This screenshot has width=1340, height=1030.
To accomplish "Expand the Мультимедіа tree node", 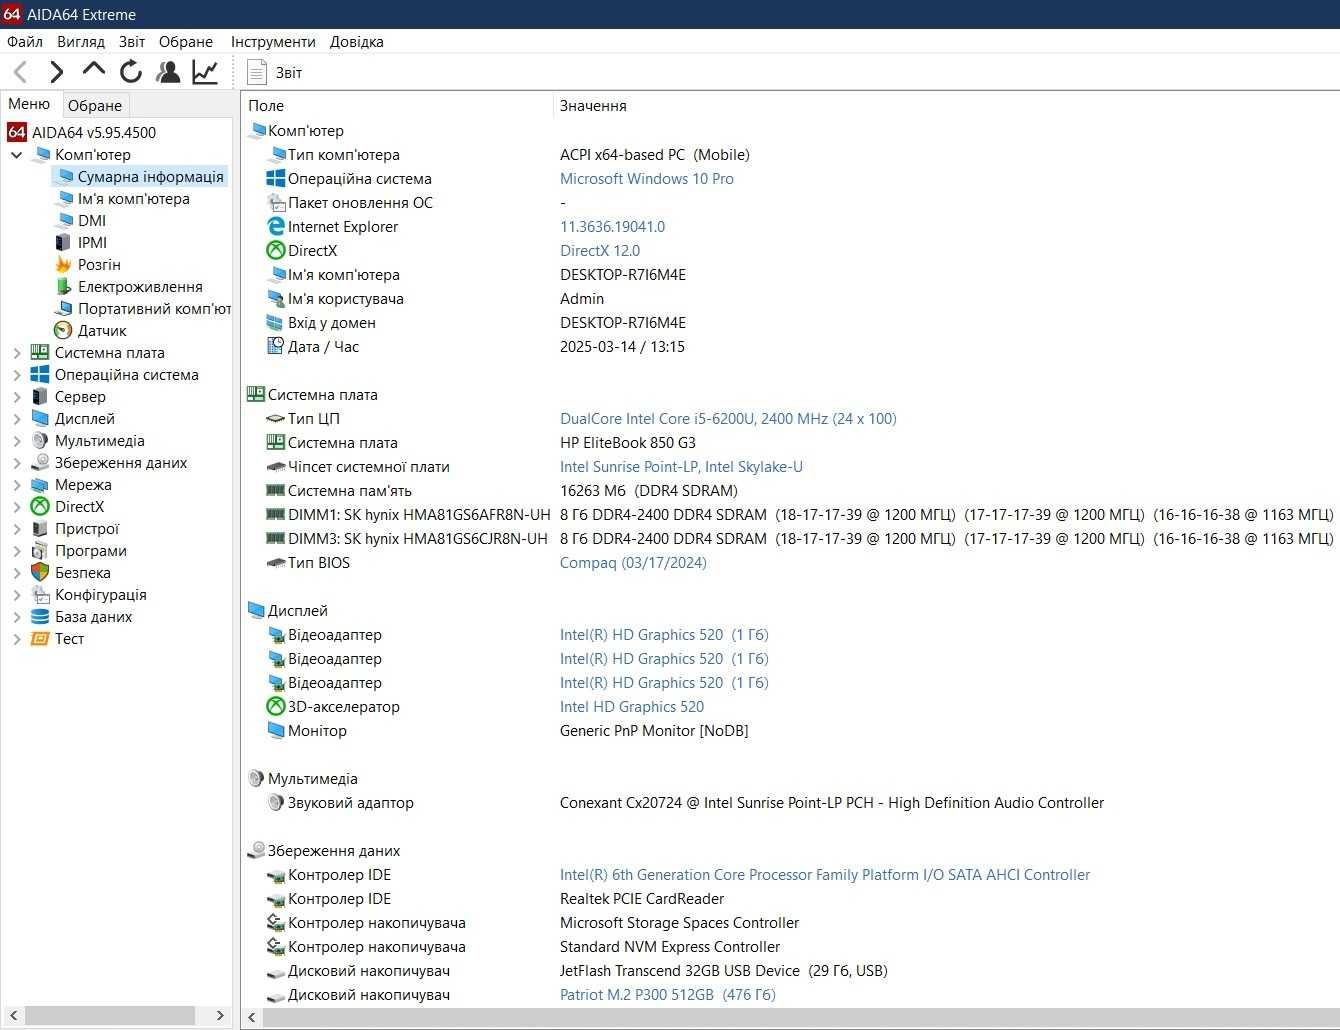I will [16, 441].
